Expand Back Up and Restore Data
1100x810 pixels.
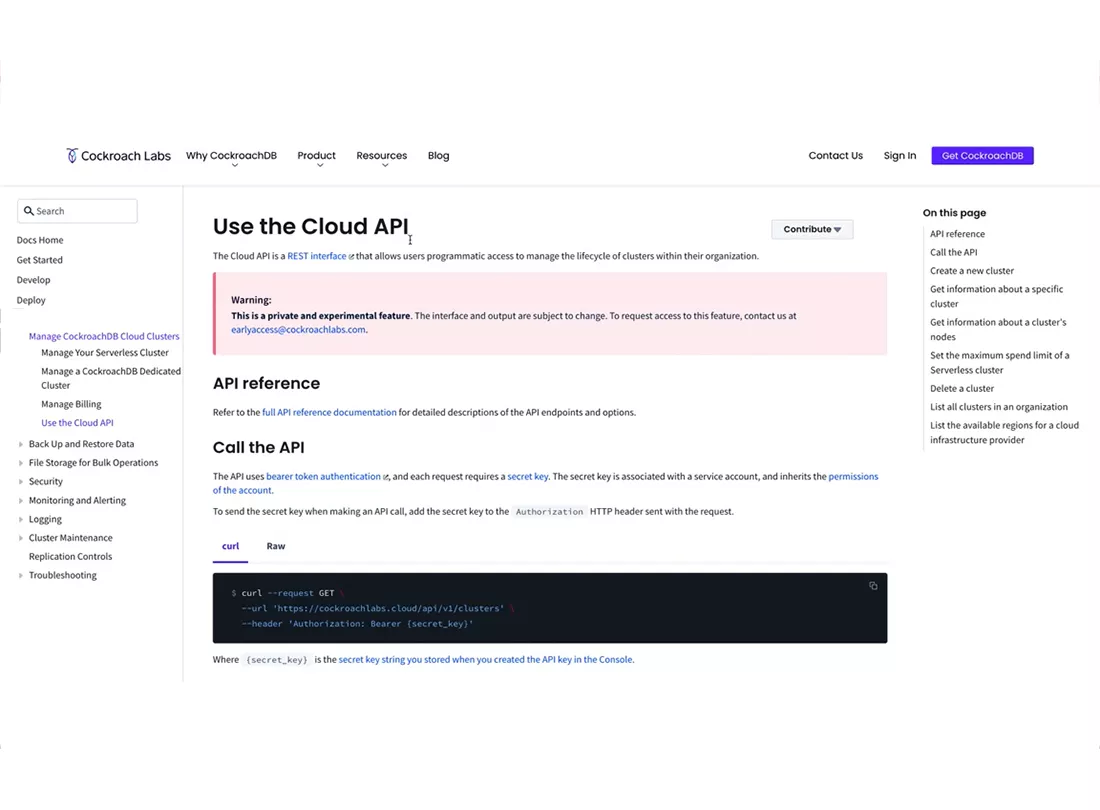pos(20,444)
